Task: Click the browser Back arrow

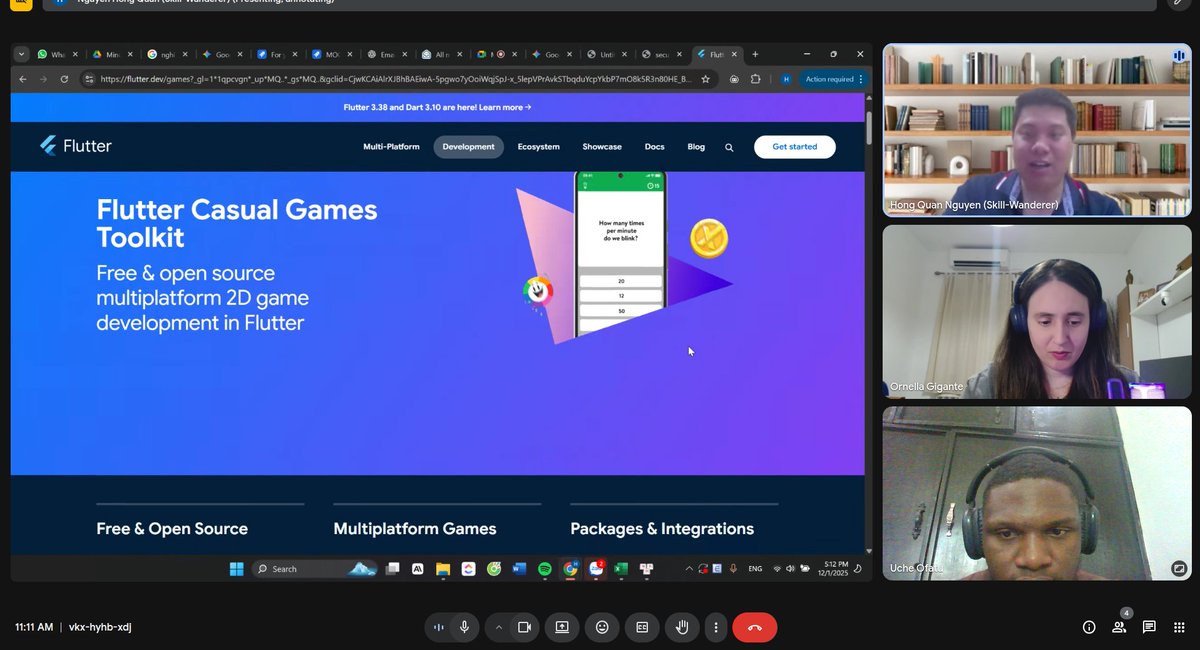Action: 23,79
